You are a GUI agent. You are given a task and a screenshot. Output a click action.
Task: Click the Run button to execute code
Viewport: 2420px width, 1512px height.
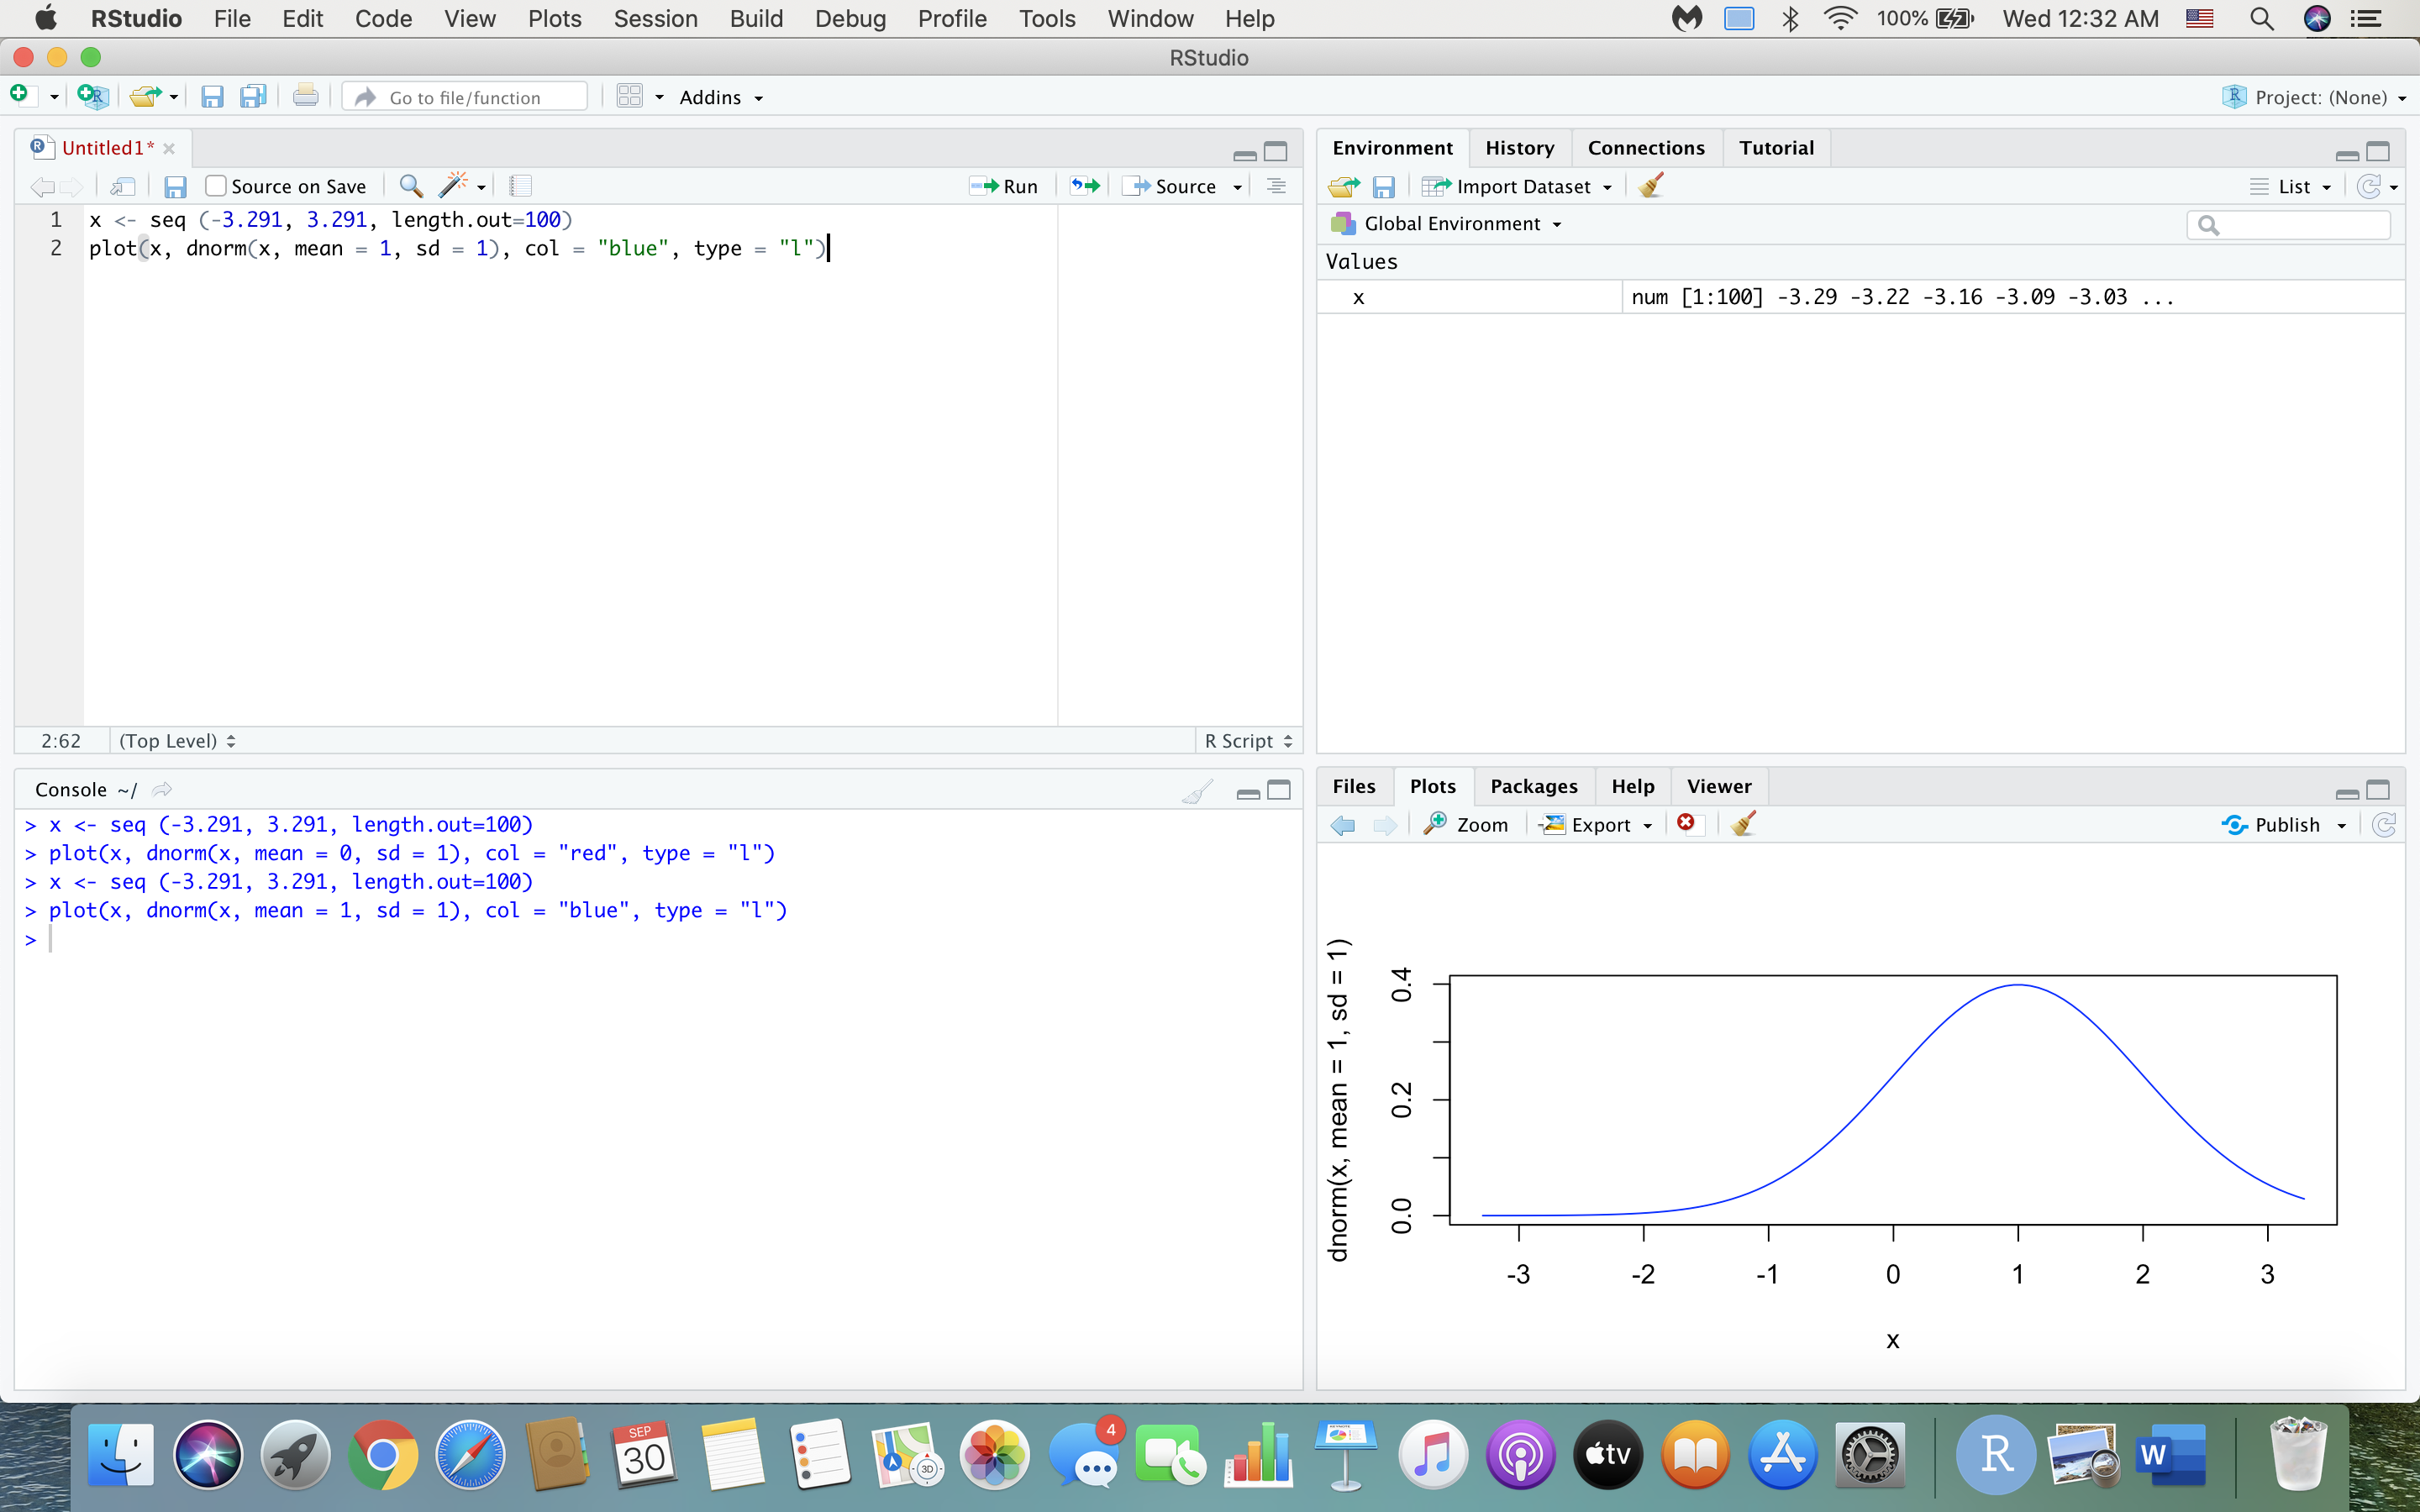(1003, 185)
